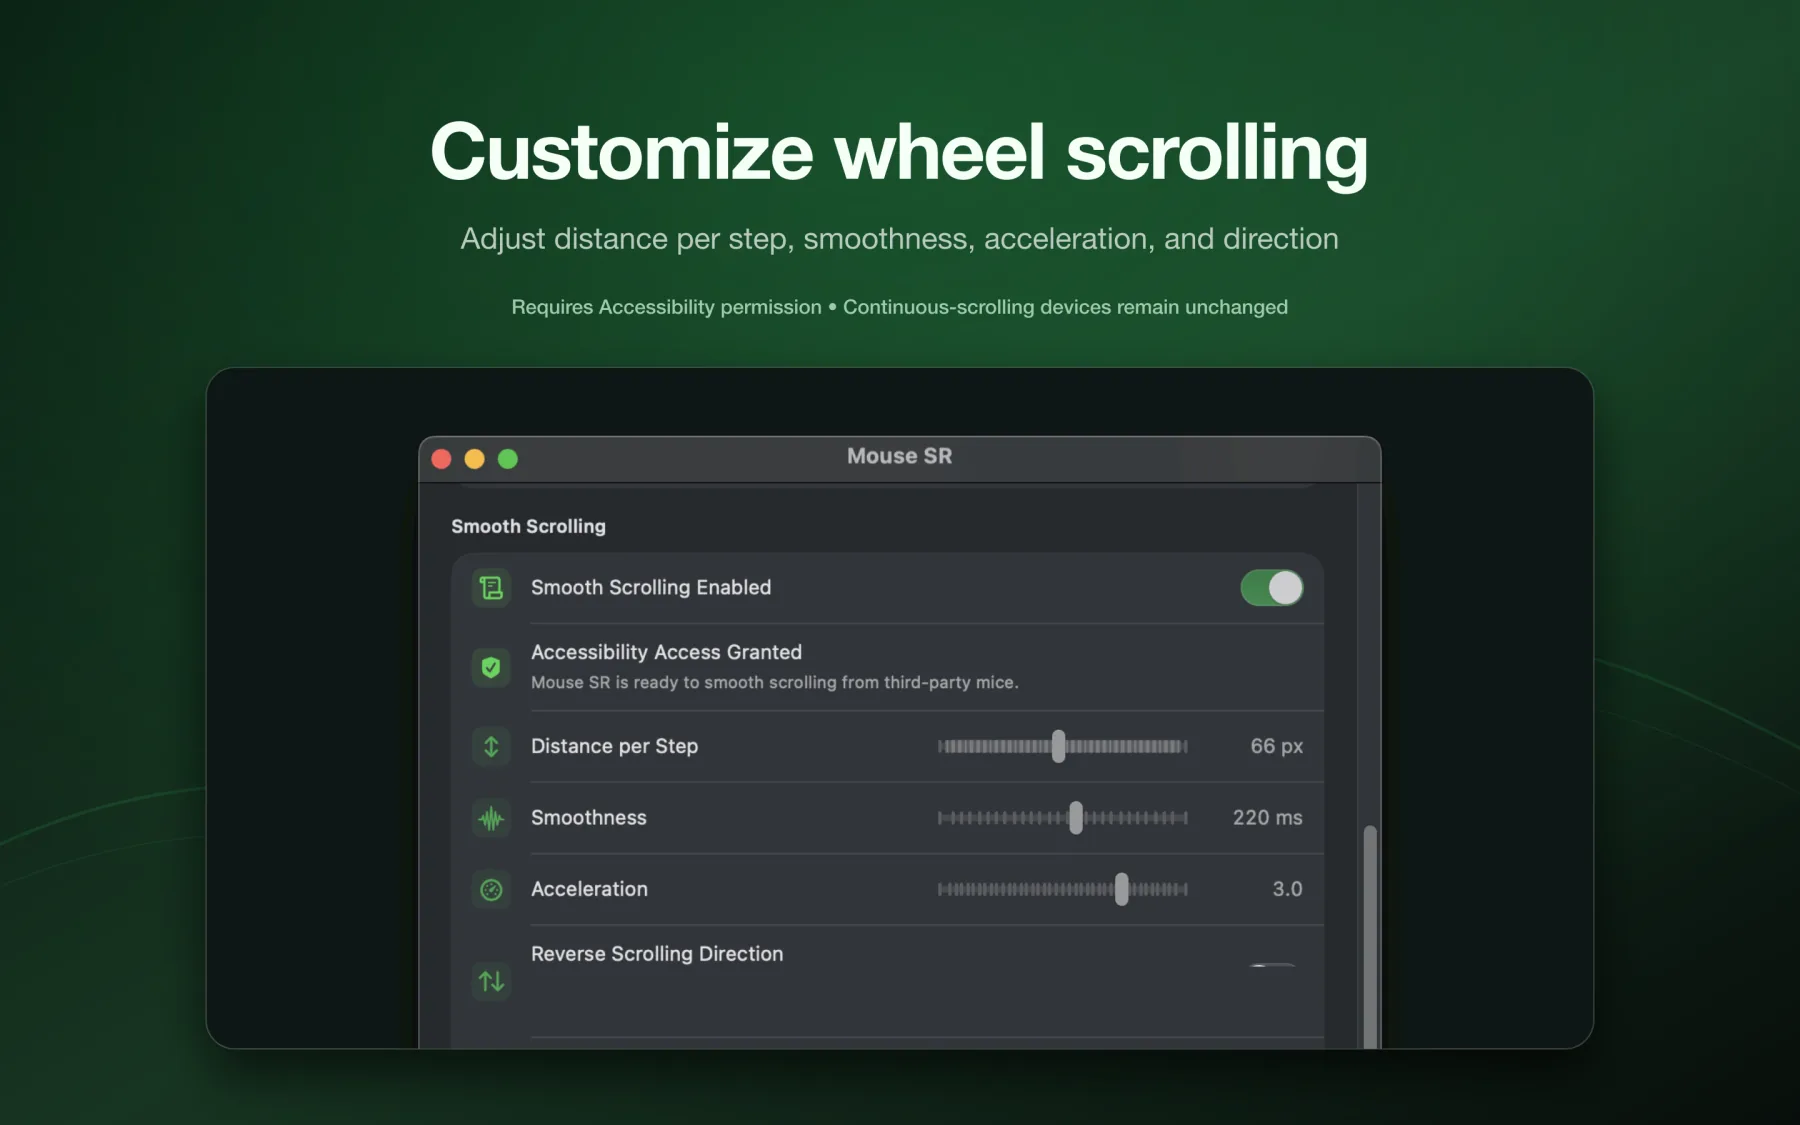Click the Accessibility Access Granted label

click(667, 652)
